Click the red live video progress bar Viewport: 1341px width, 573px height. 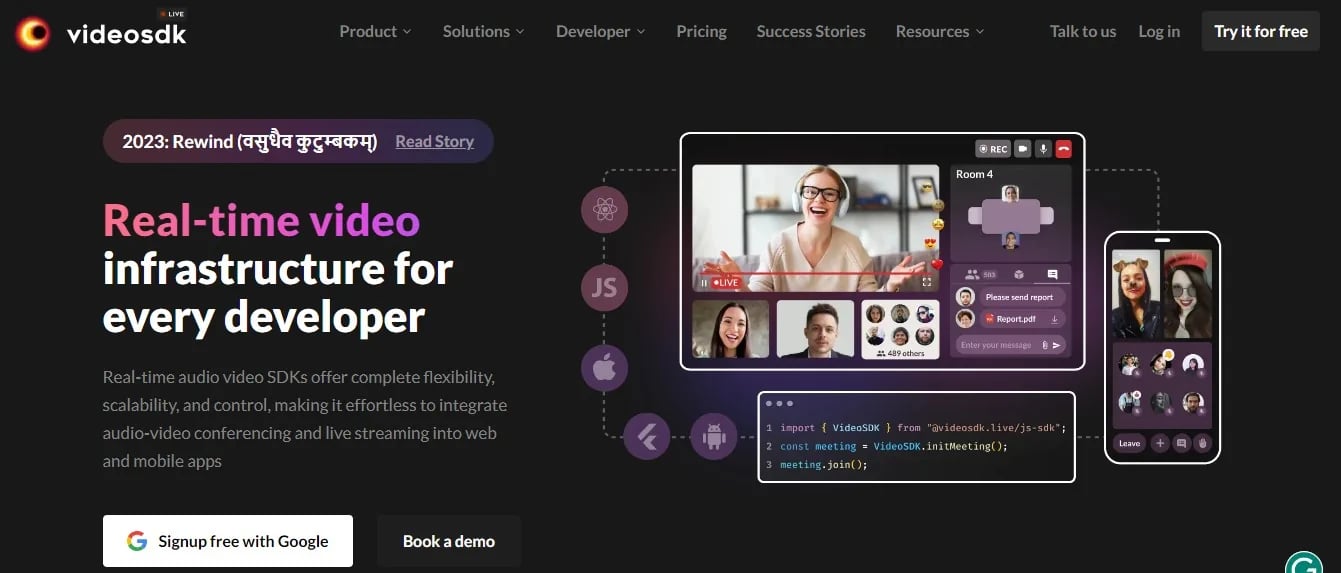click(815, 272)
